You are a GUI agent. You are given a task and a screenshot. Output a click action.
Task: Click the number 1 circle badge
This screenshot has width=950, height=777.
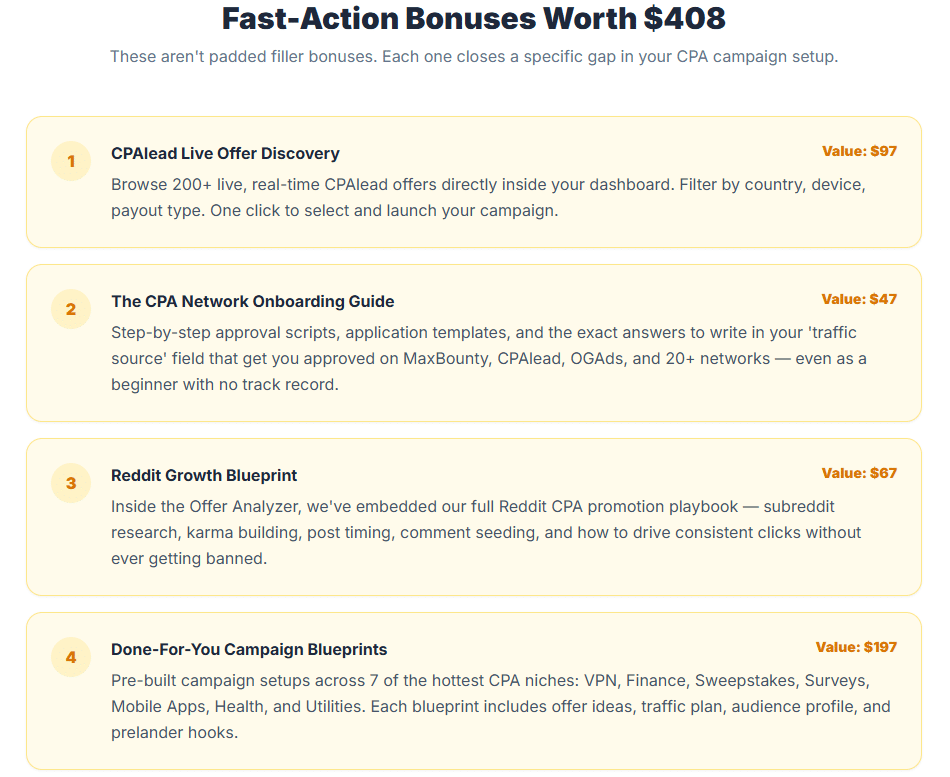[x=71, y=161]
